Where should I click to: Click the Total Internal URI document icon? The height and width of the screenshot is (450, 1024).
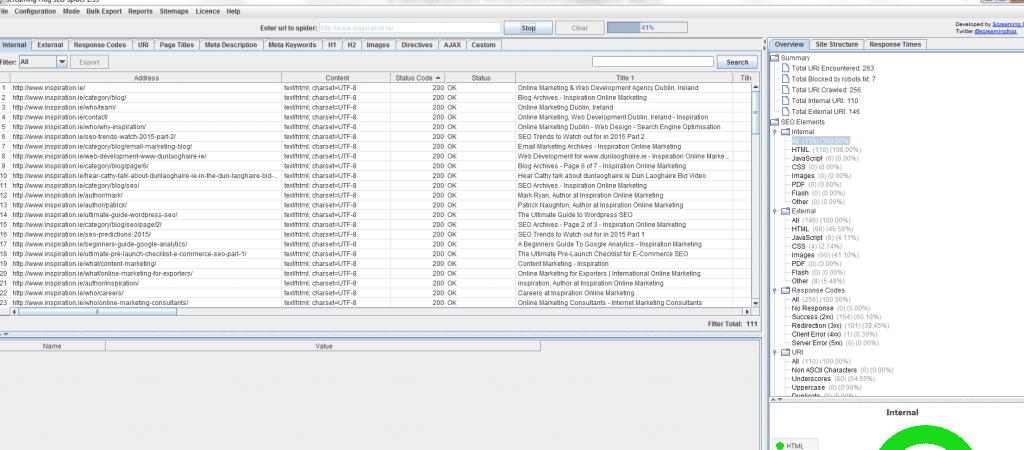[x=786, y=101]
